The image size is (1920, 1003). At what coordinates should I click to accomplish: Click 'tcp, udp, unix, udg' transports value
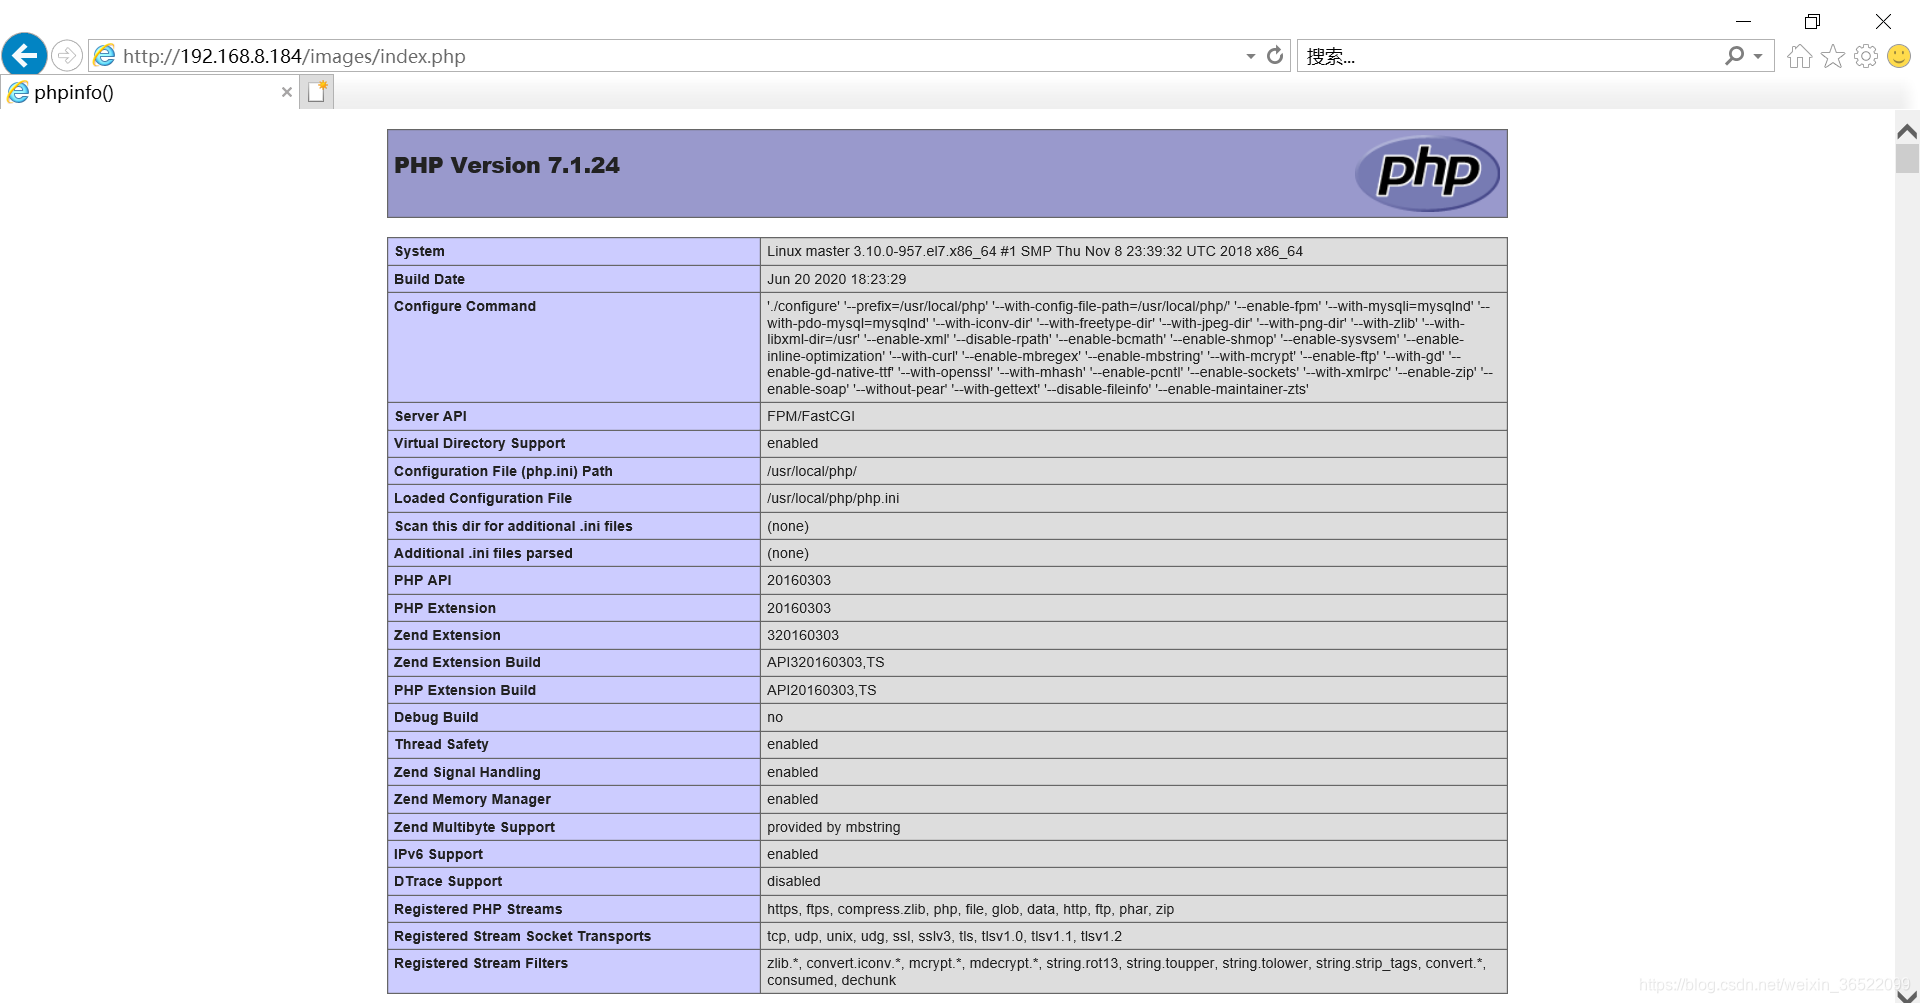pyautogui.click(x=944, y=936)
